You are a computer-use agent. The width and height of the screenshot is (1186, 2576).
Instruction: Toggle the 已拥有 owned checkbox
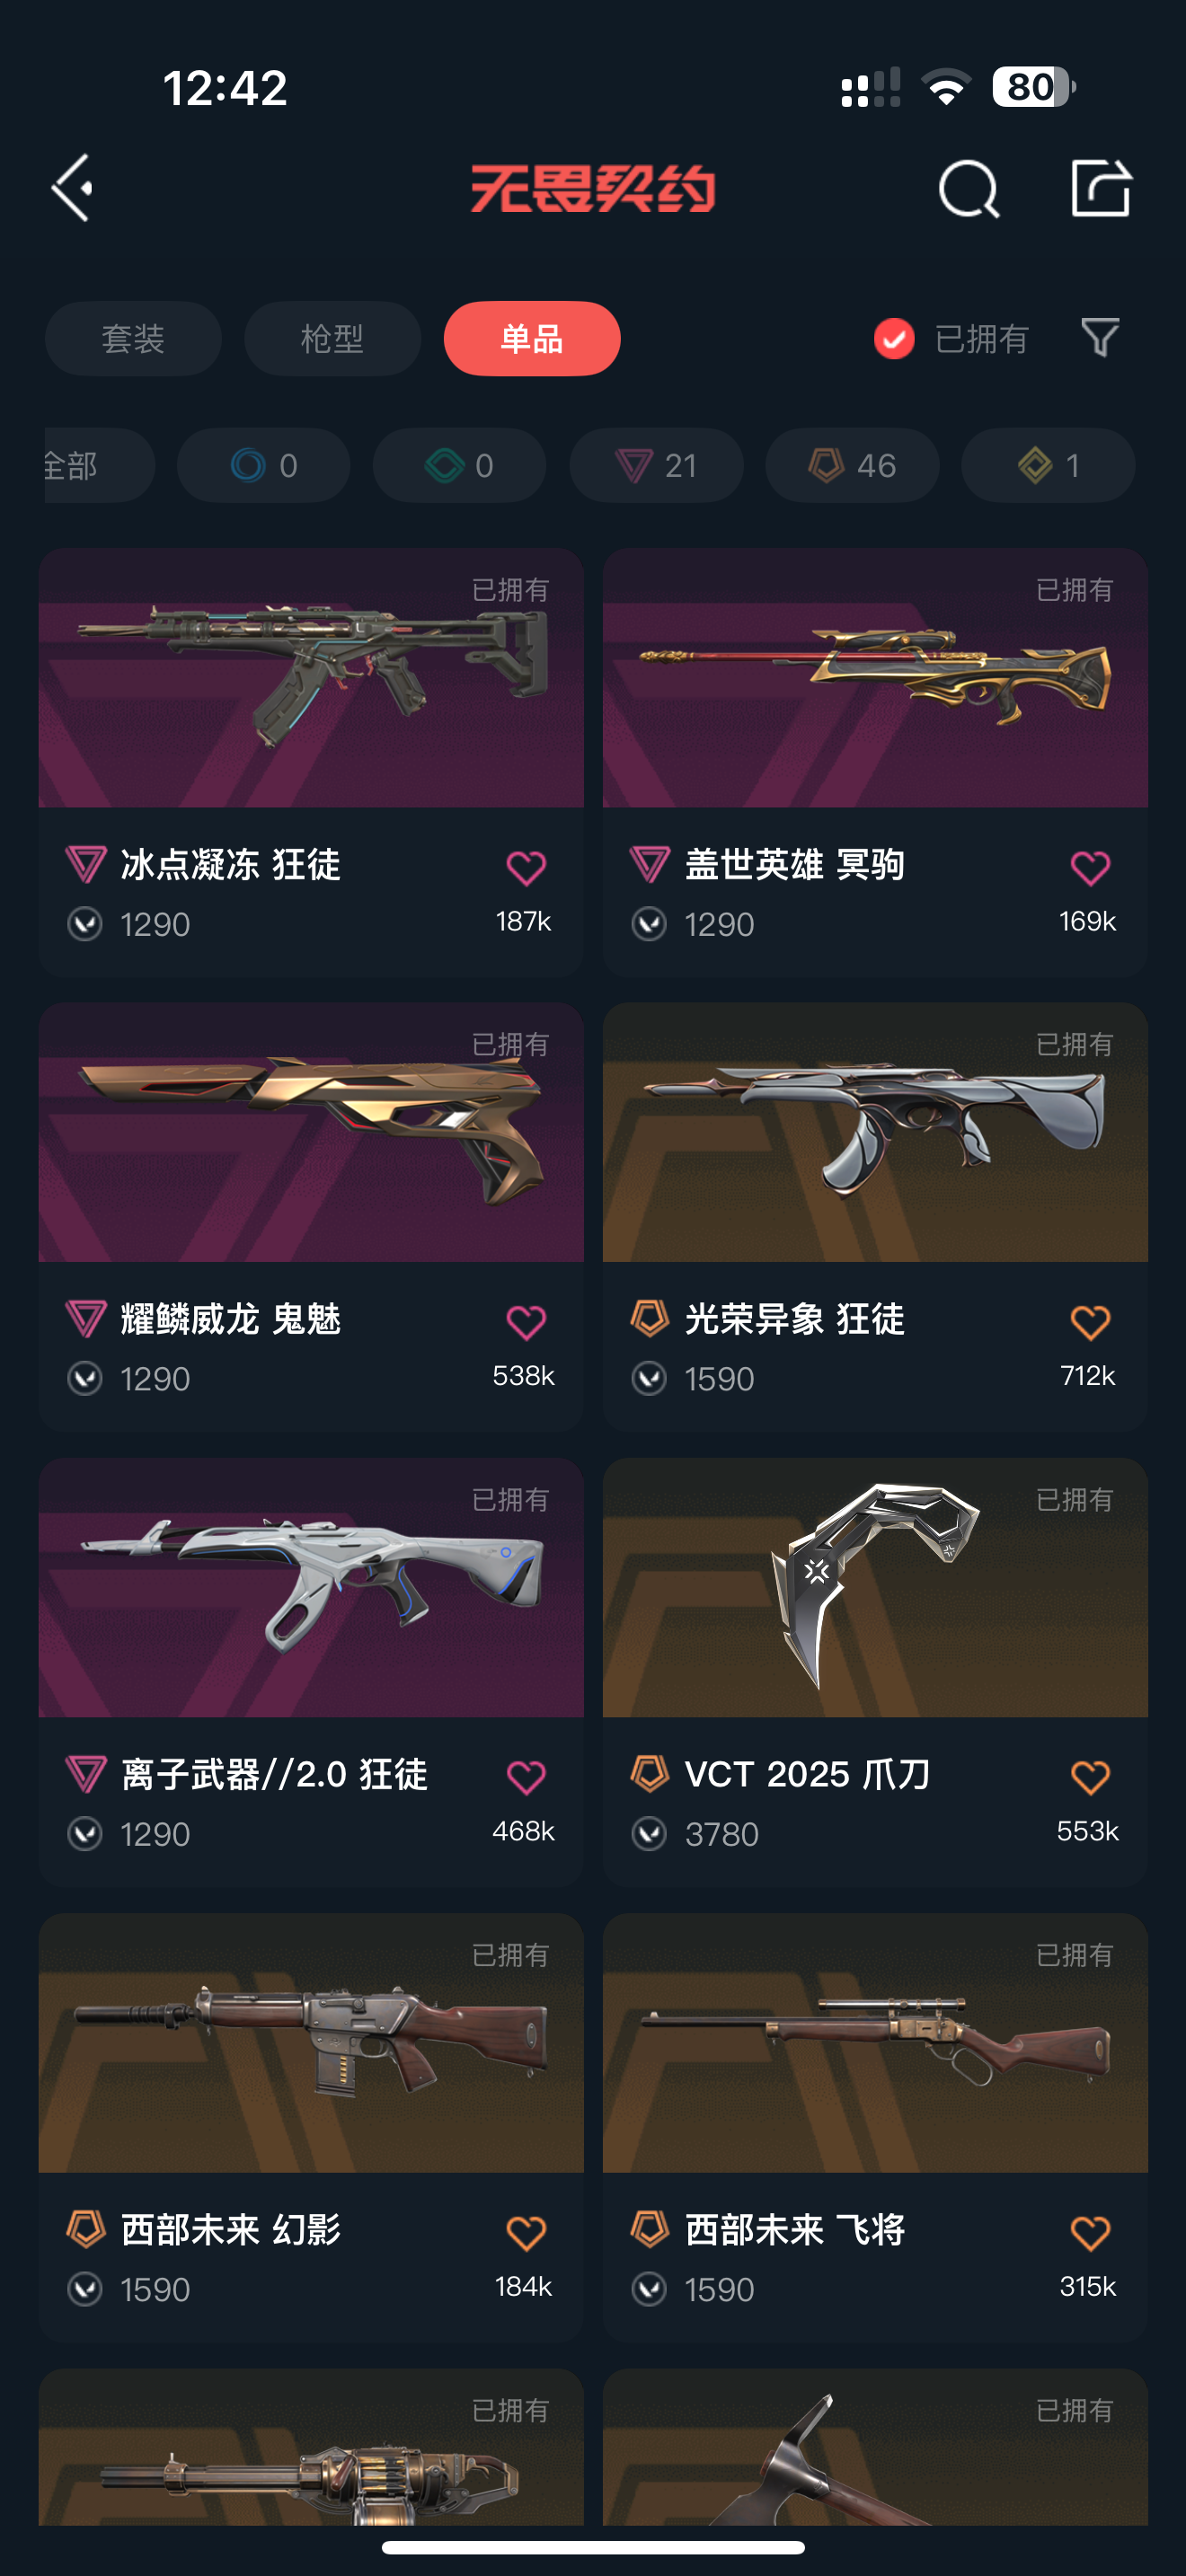click(894, 339)
